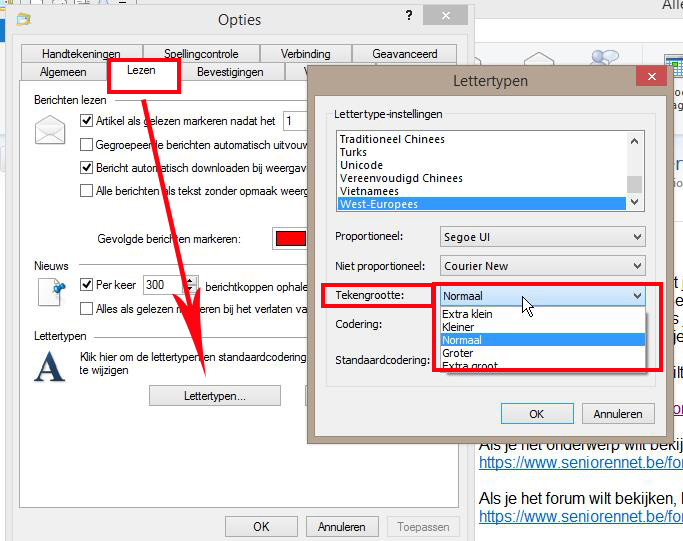The height and width of the screenshot is (541, 683).
Task: Close the Lettertypen dialog with the red X
Action: tap(650, 78)
